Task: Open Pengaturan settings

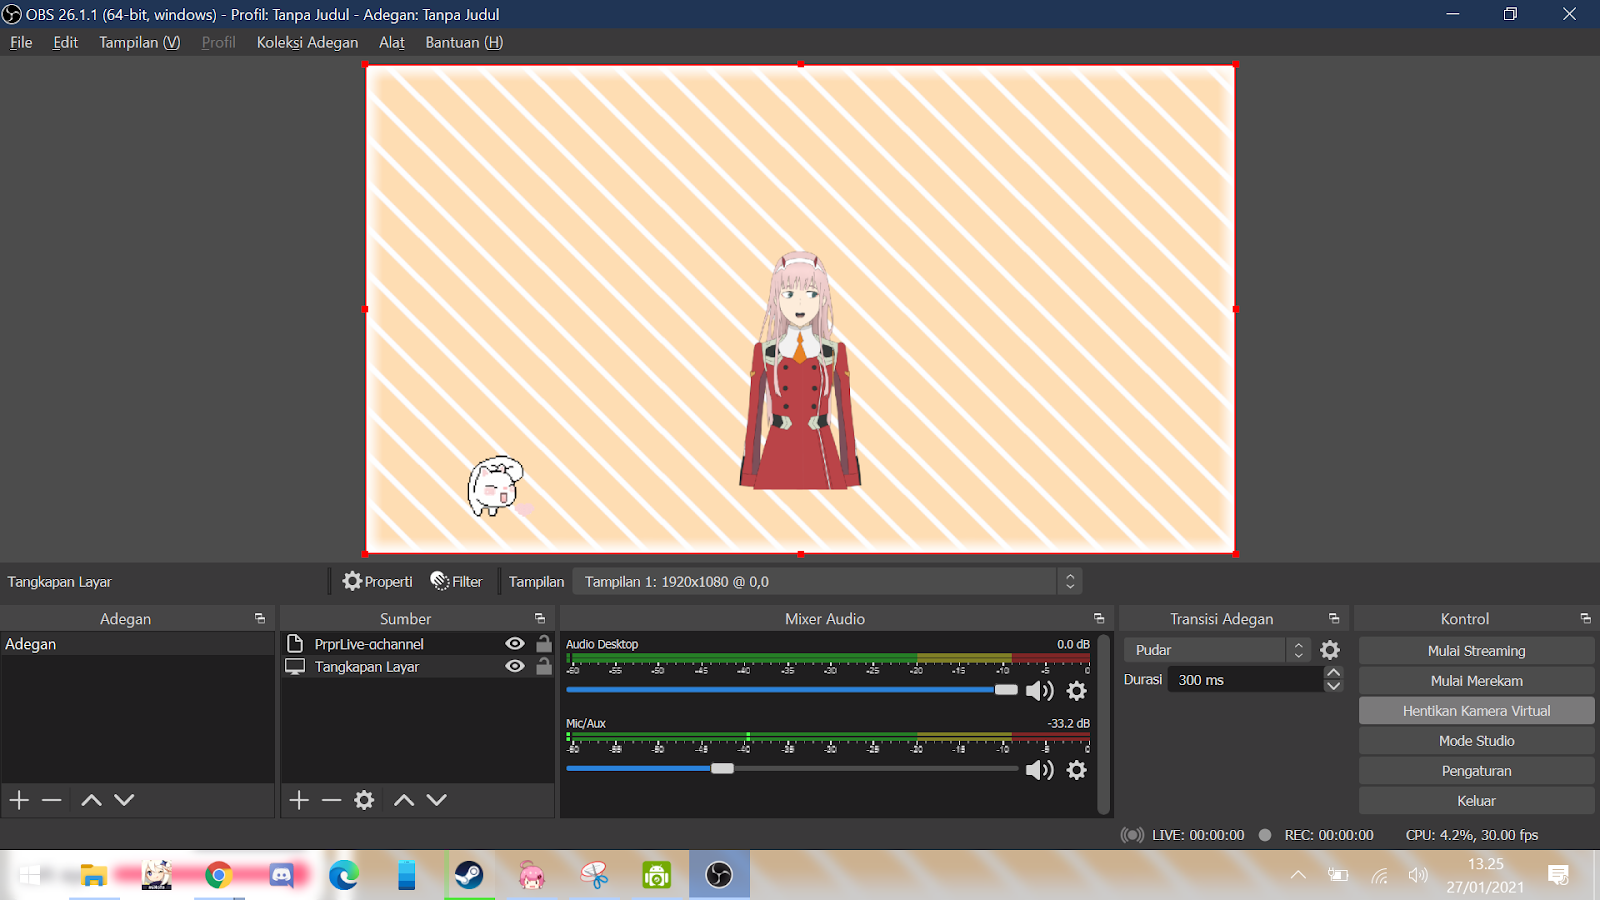Action: click(1476, 771)
